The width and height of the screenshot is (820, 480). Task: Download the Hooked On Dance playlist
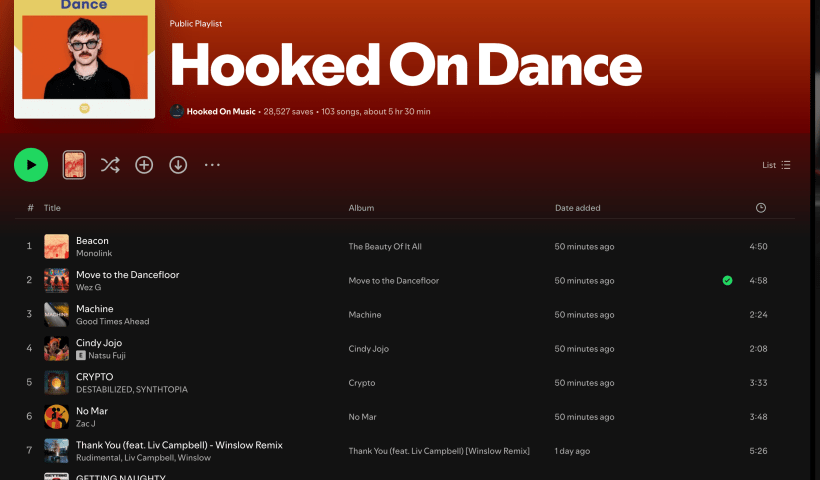click(178, 165)
